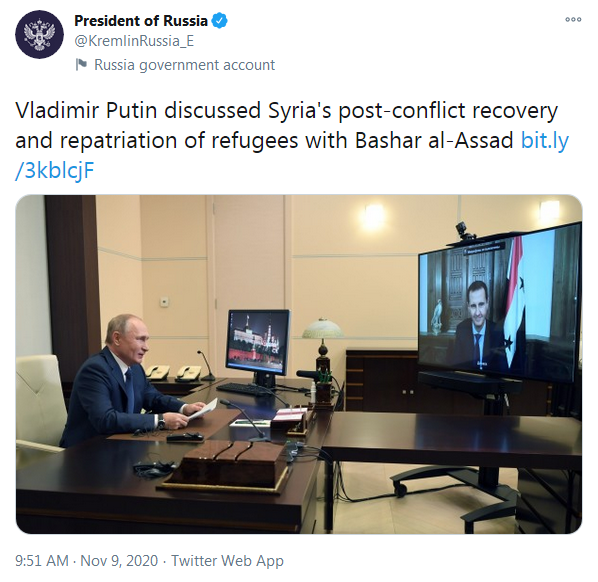Open the President of Russia display name
The image size is (598, 582).
pos(141,21)
